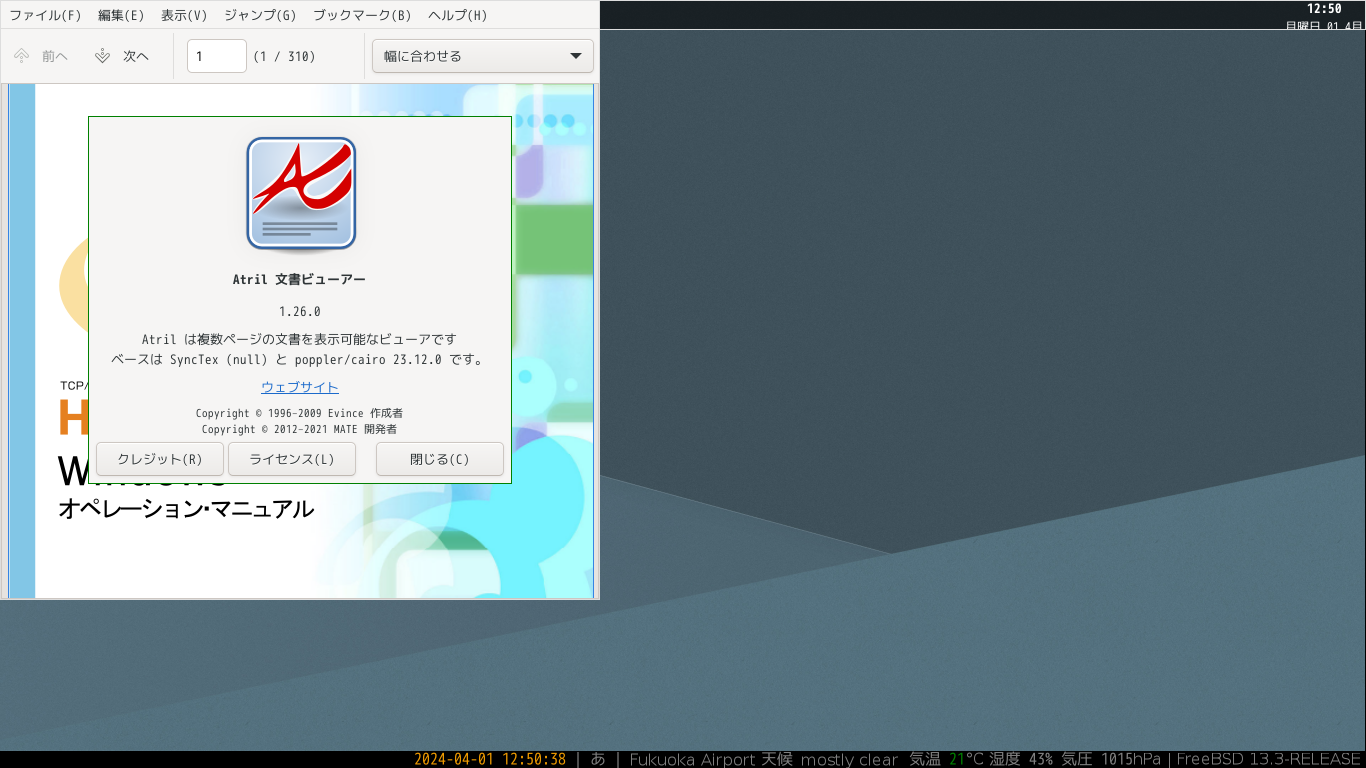Viewport: 1366px width, 768px height.
Task: Expand the 幅に合わせる zoom dropdown
Action: pyautogui.click(x=483, y=56)
